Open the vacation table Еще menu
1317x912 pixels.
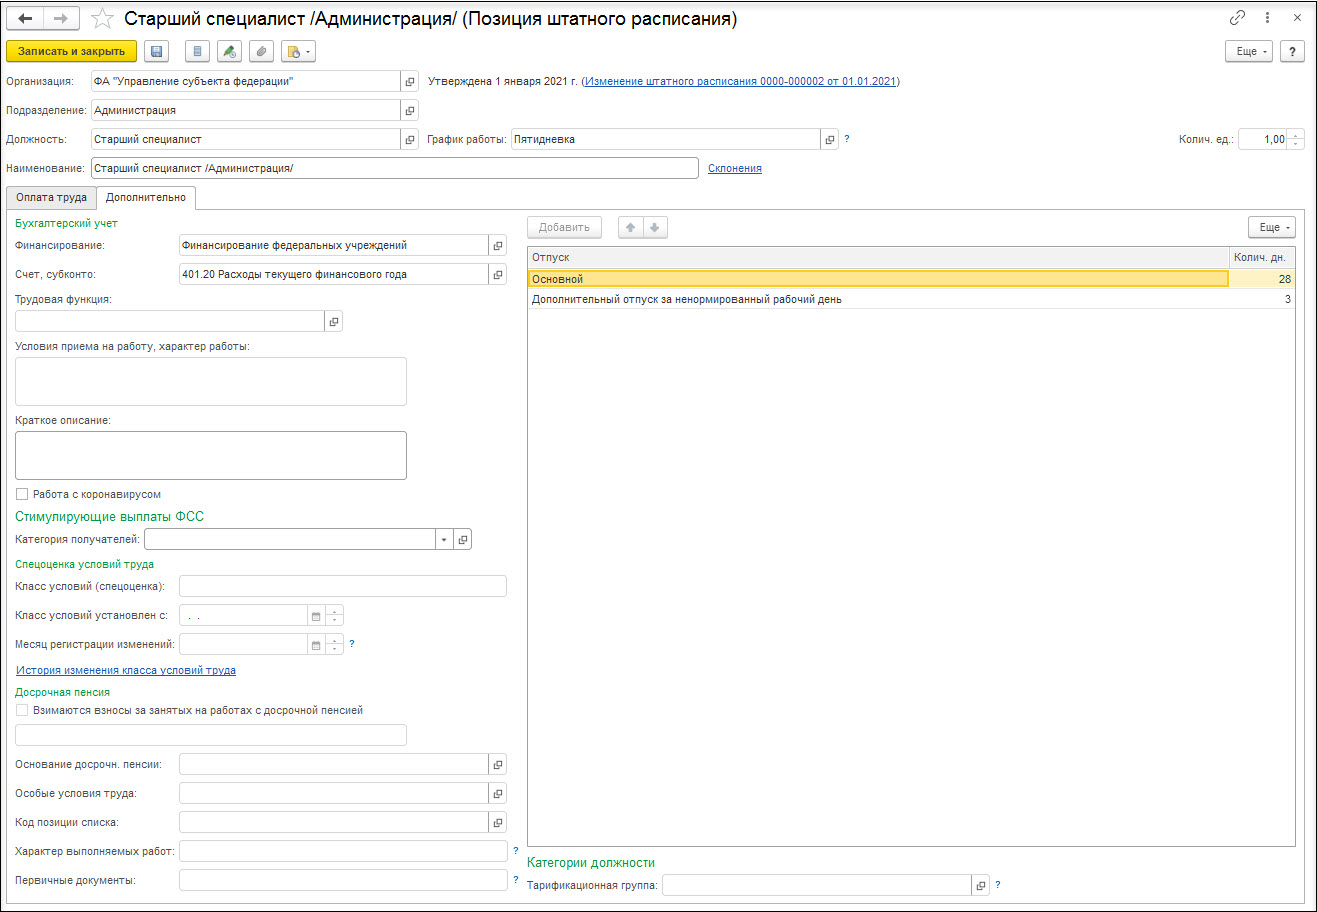pyautogui.click(x=1271, y=227)
